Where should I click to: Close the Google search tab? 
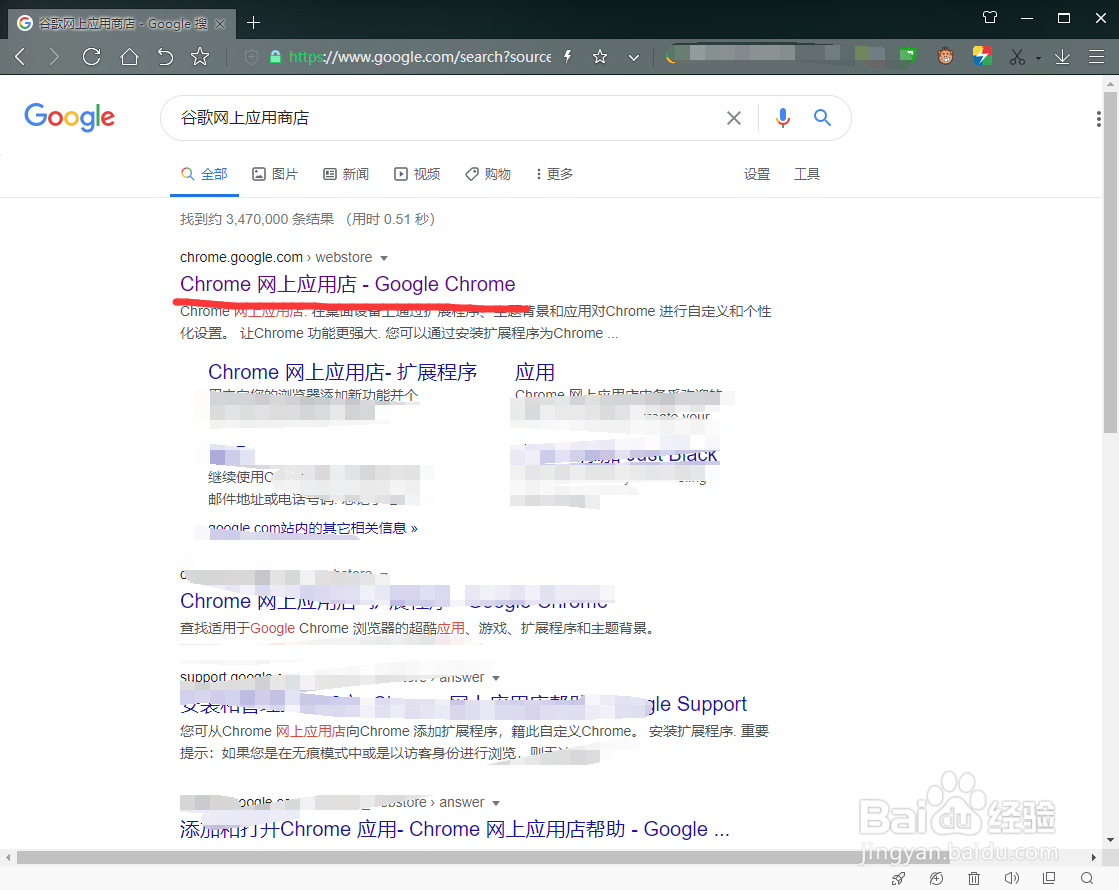coord(220,24)
